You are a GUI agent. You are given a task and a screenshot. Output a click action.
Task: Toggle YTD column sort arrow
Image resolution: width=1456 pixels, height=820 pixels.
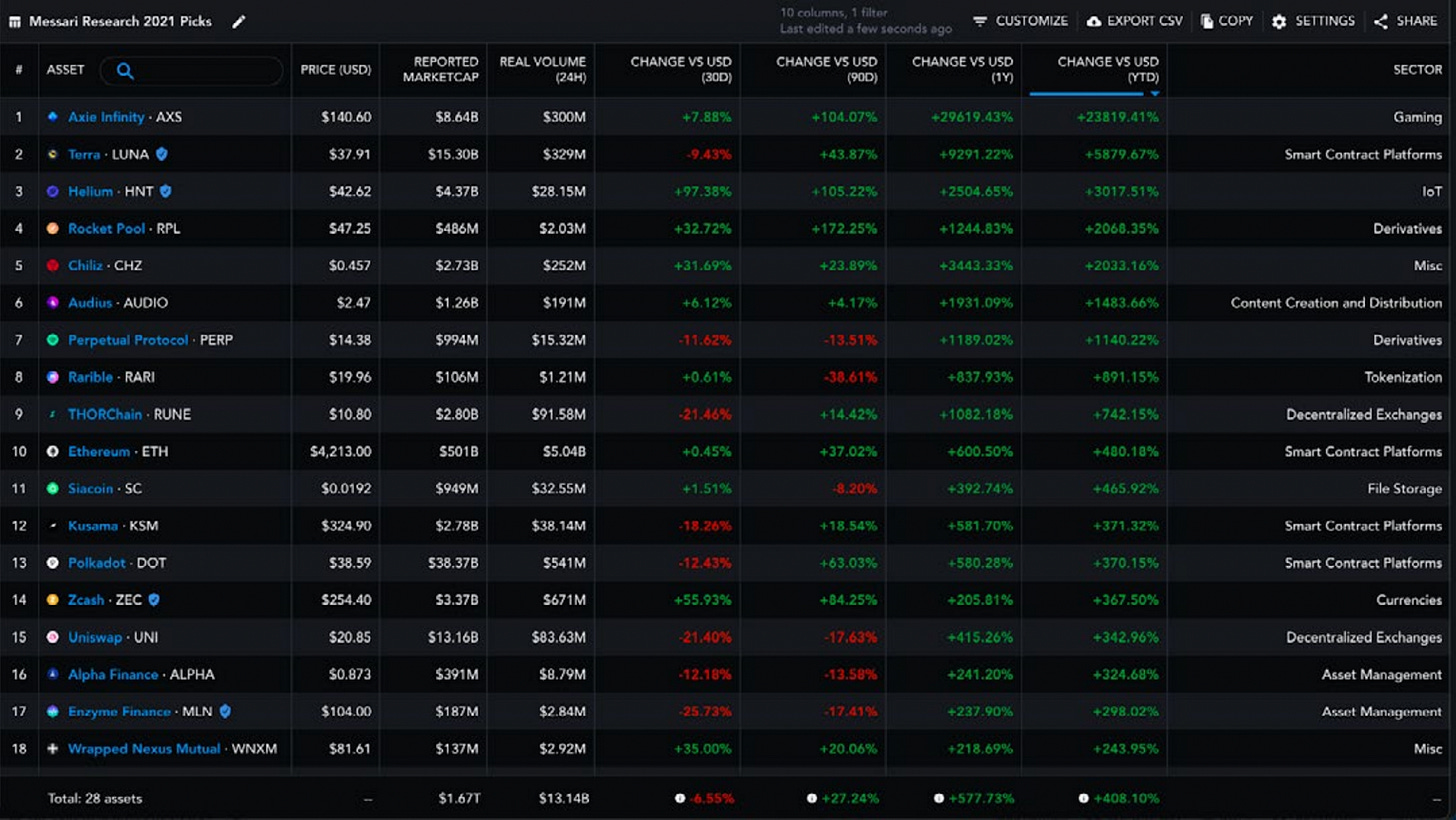(x=1155, y=94)
